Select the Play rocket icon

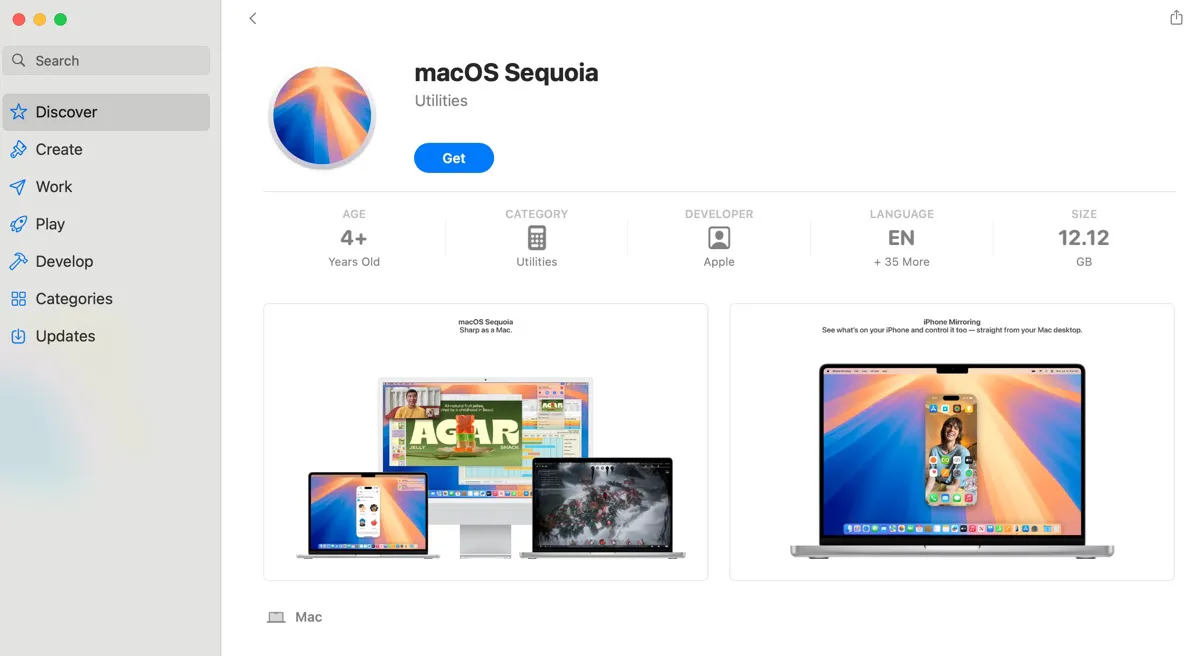[18, 224]
